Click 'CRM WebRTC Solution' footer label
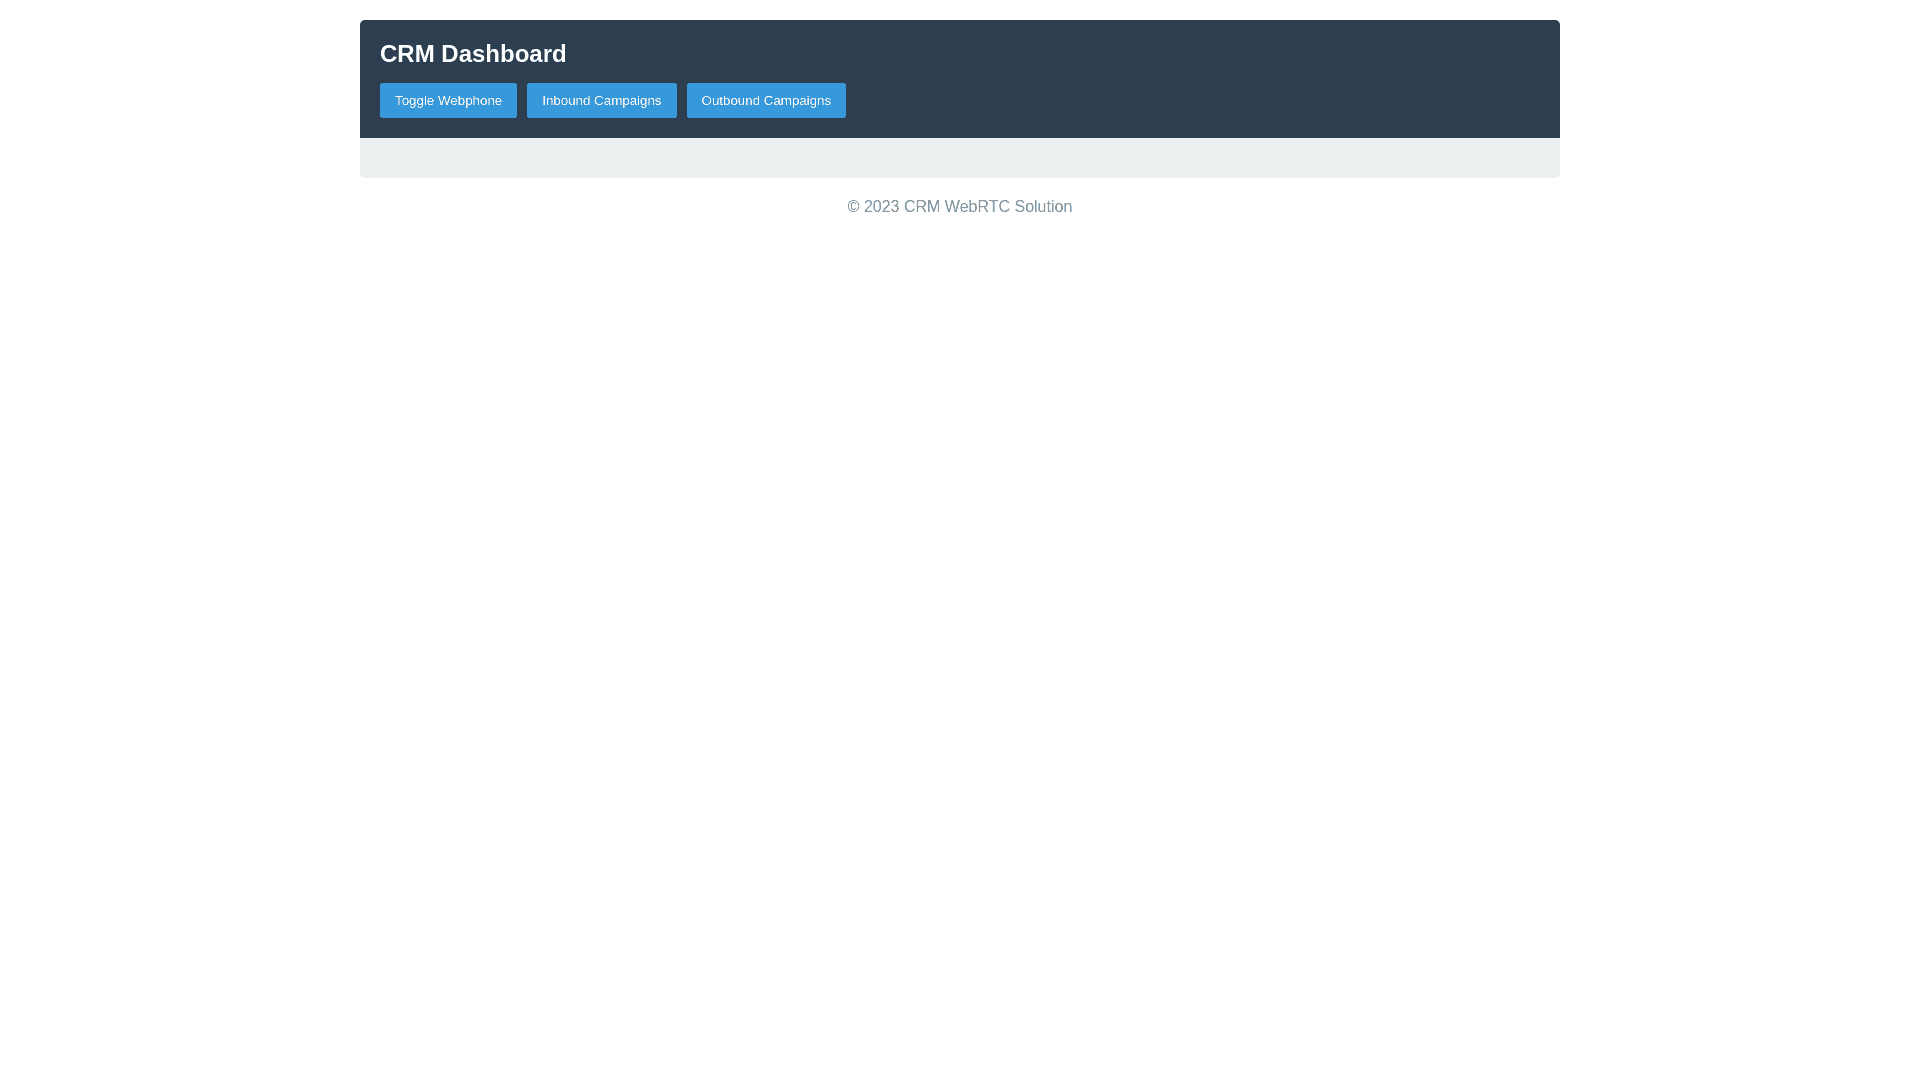Viewport: 1920px width, 1080px height. coord(987,207)
